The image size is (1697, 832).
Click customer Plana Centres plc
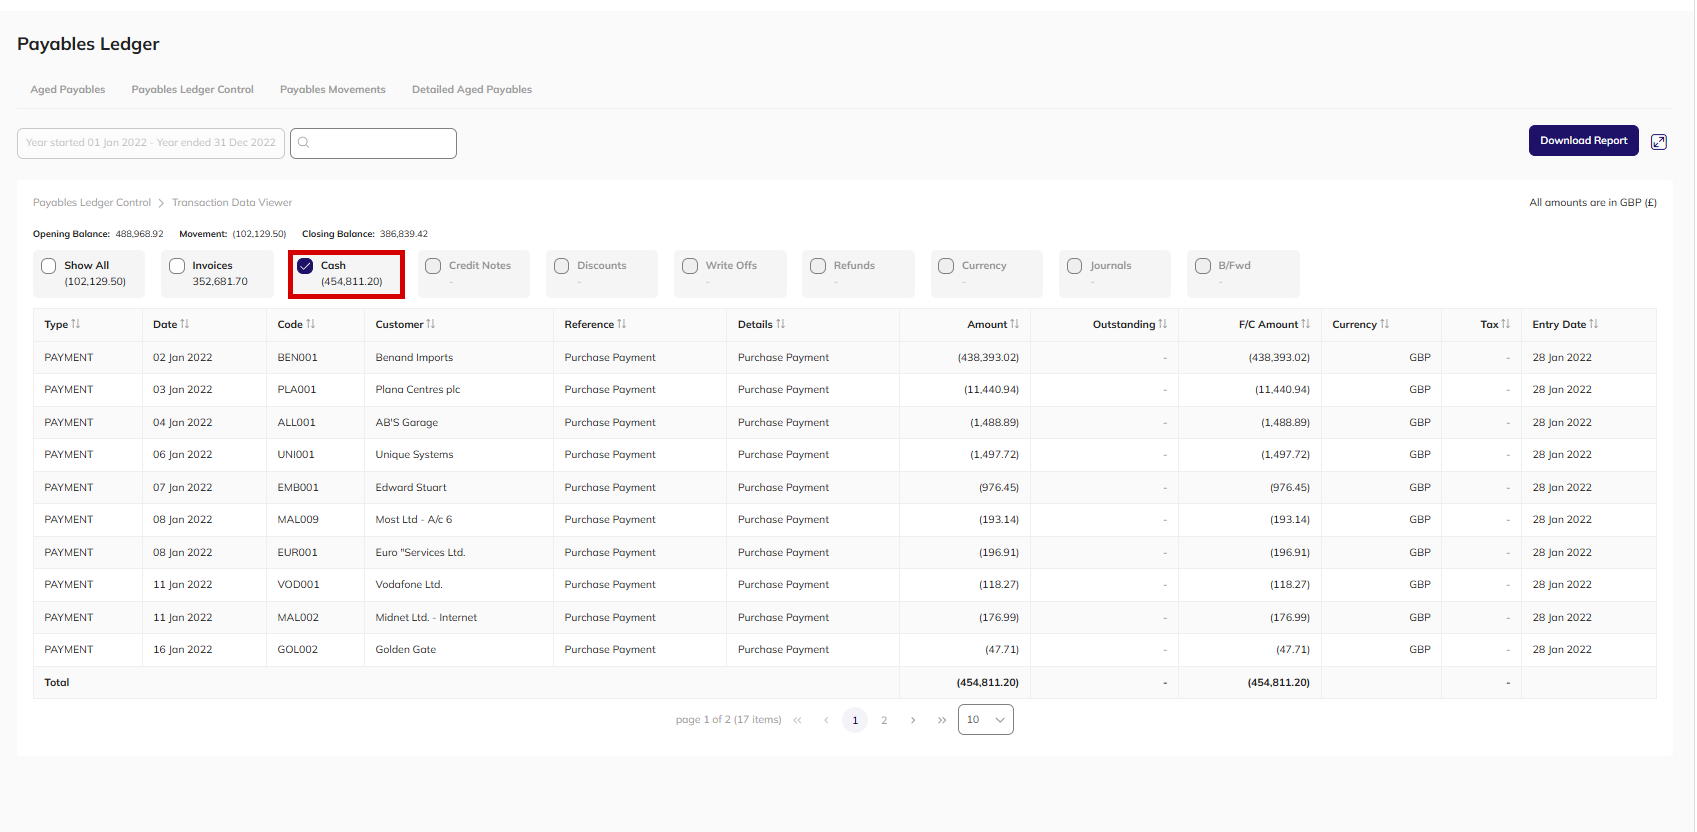(x=418, y=390)
